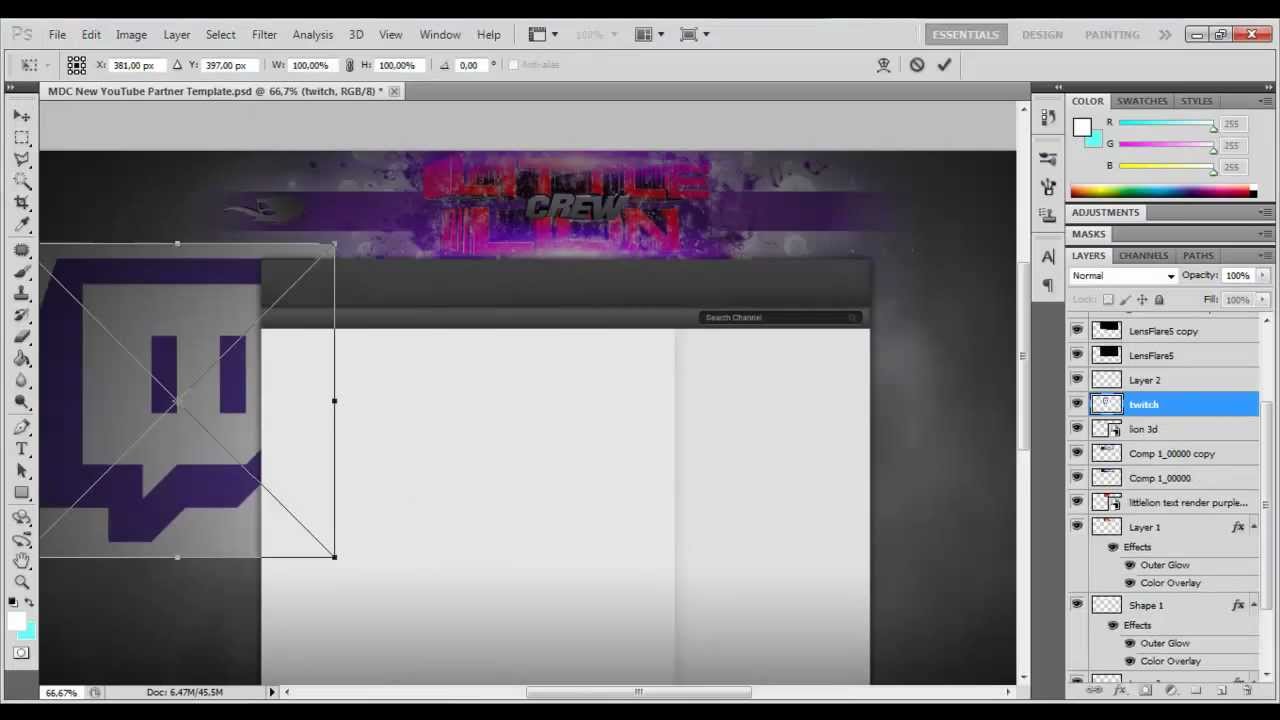Hide the LensFlare5 copy layer
This screenshot has height=720, width=1280.
coord(1077,330)
